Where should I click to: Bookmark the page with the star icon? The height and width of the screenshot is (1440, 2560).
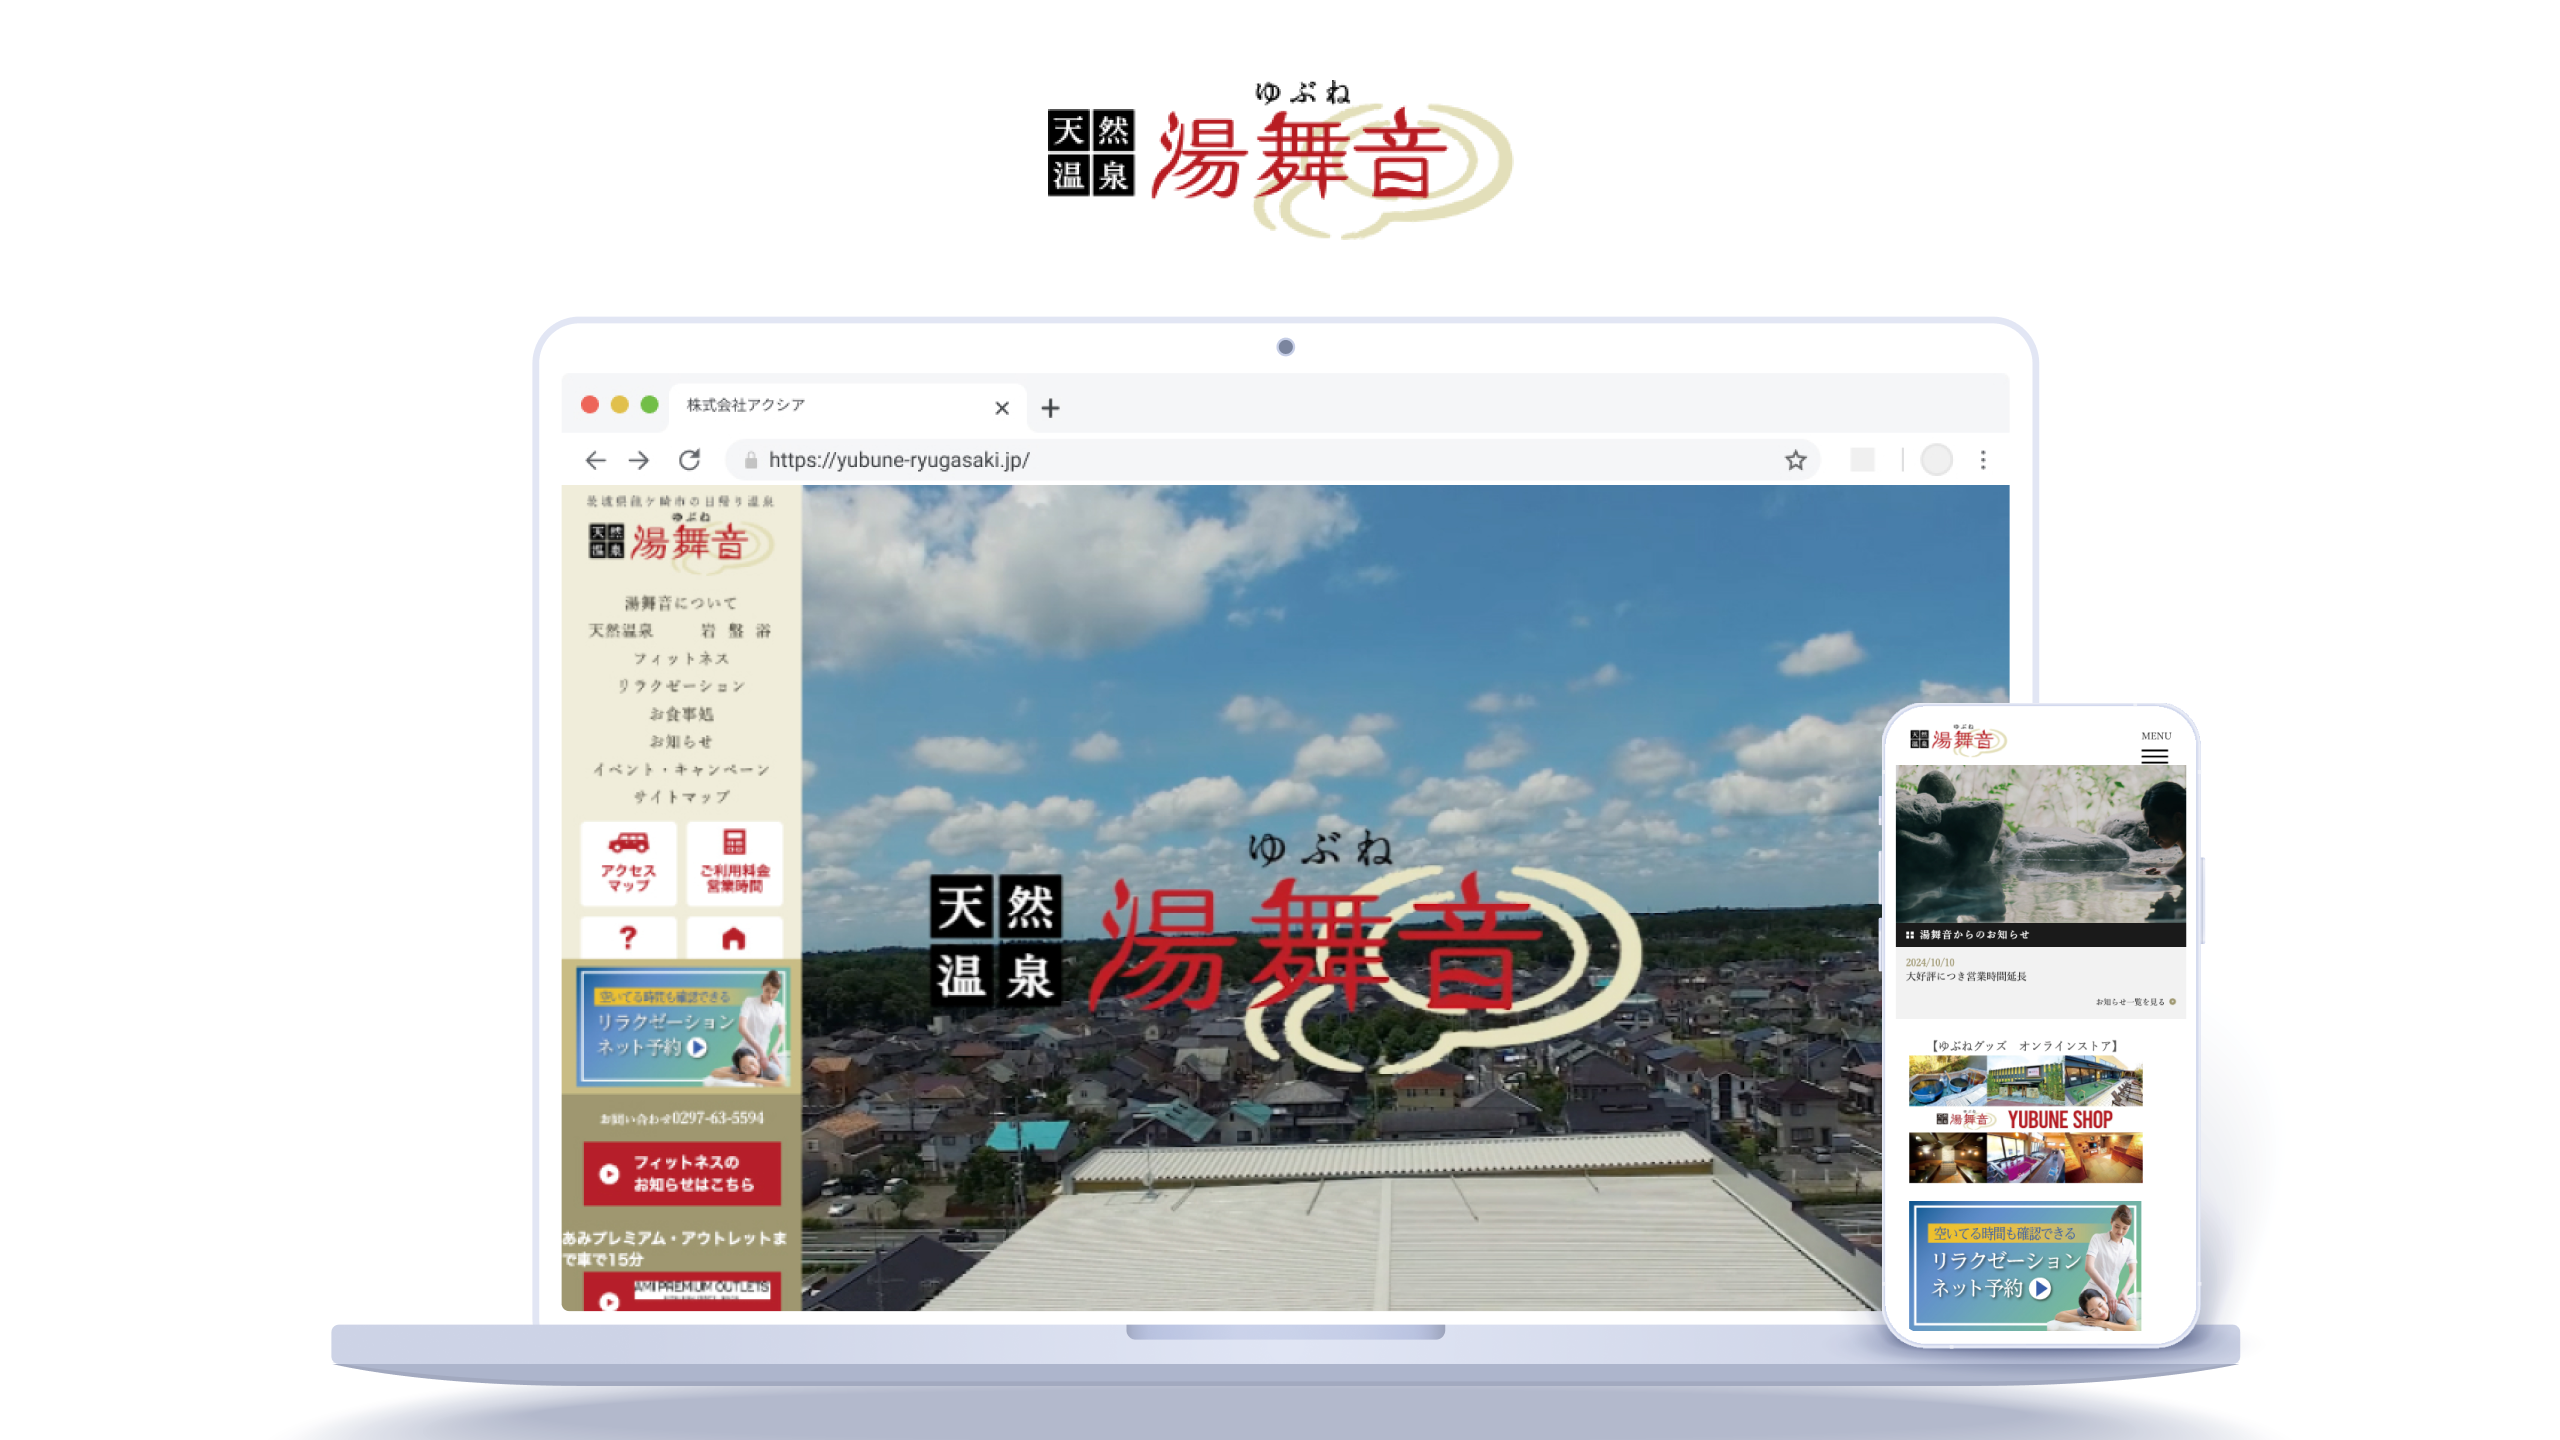click(x=1796, y=460)
